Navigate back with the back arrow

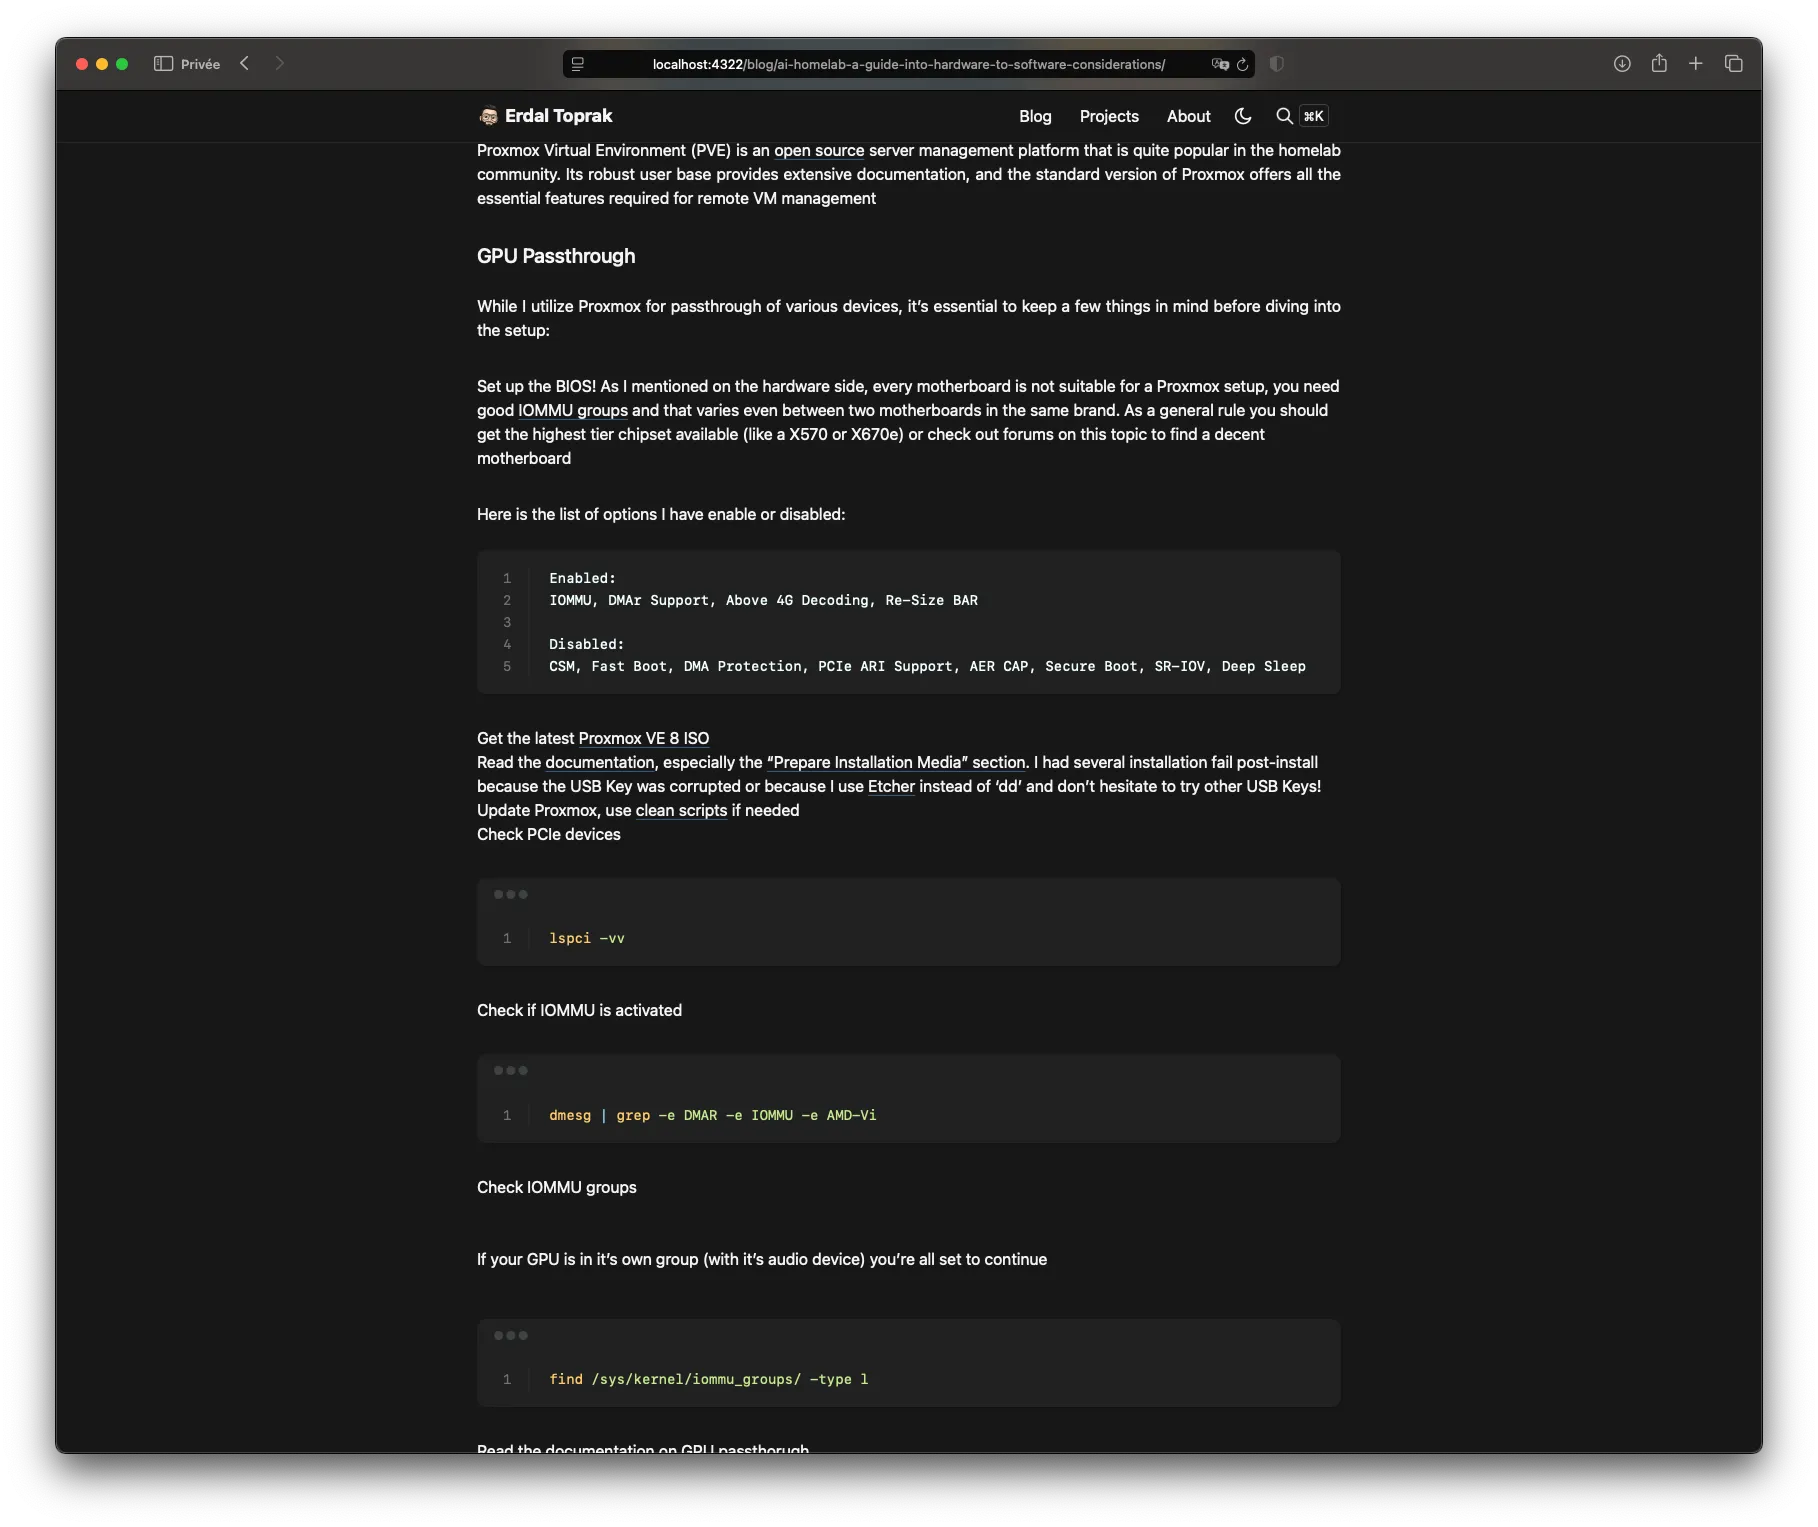[244, 63]
